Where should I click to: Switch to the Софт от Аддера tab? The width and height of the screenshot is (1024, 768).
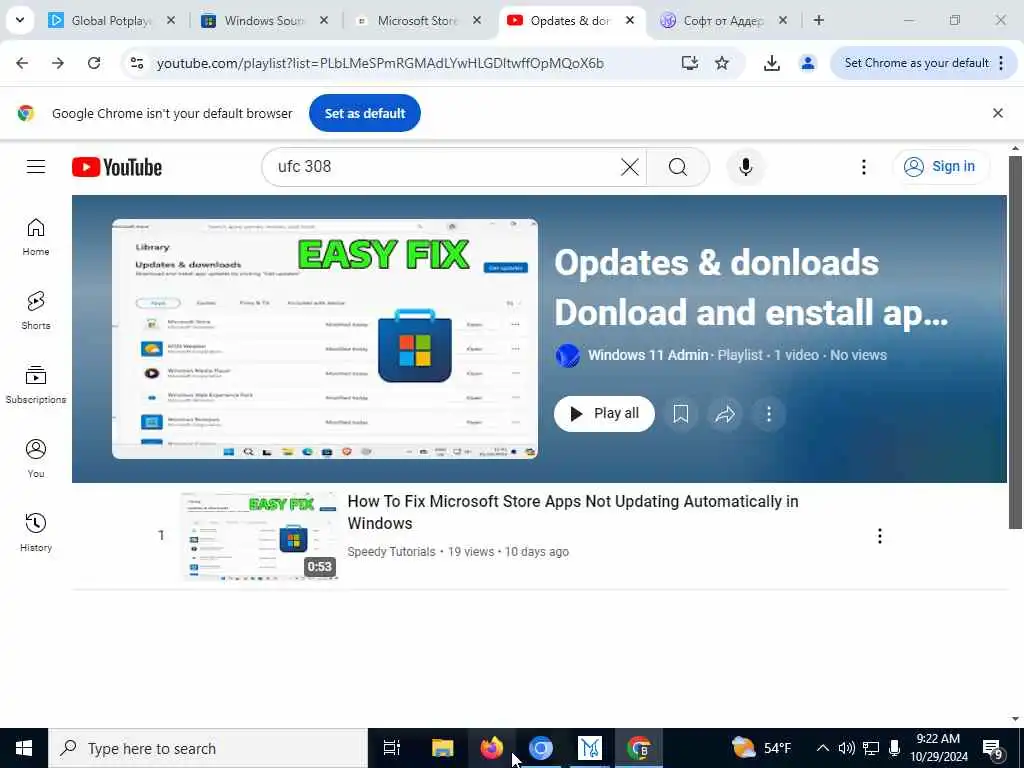[x=722, y=21]
